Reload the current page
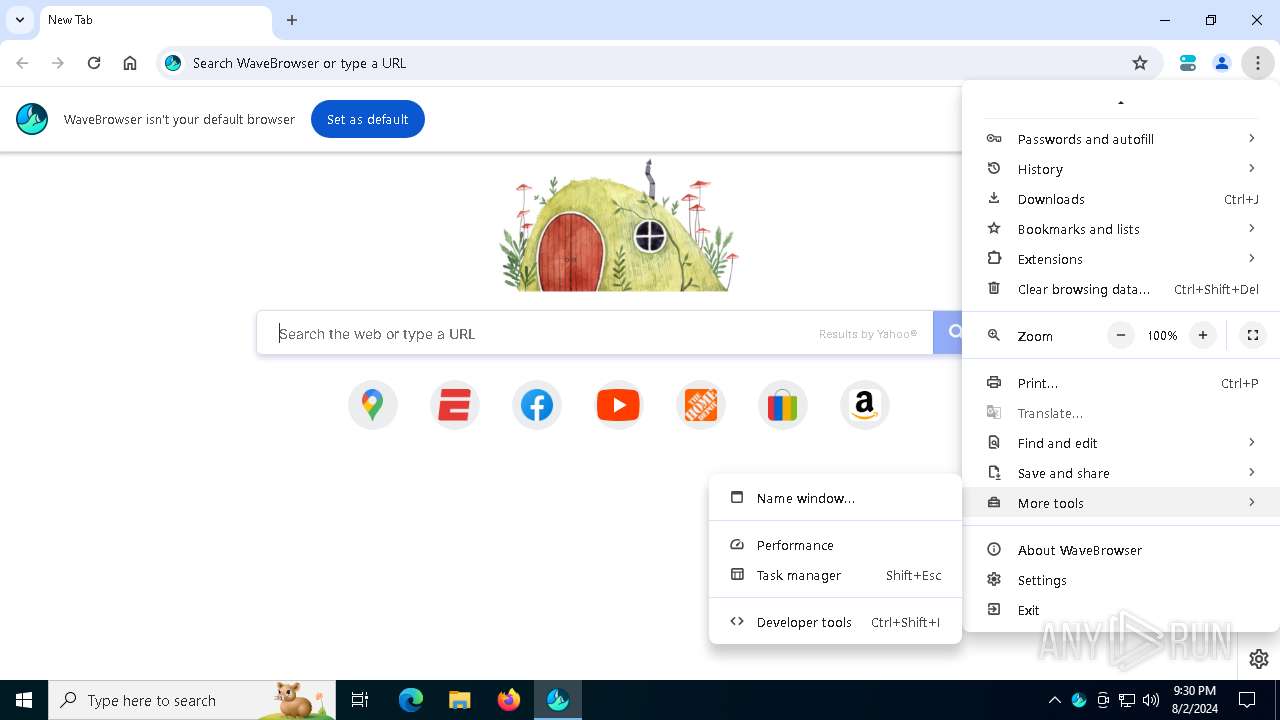The width and height of the screenshot is (1280, 720). (x=94, y=63)
